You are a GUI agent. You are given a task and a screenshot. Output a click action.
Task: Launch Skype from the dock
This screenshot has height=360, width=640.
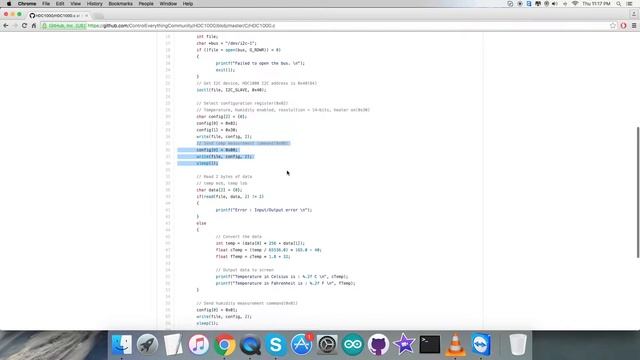[x=276, y=344]
